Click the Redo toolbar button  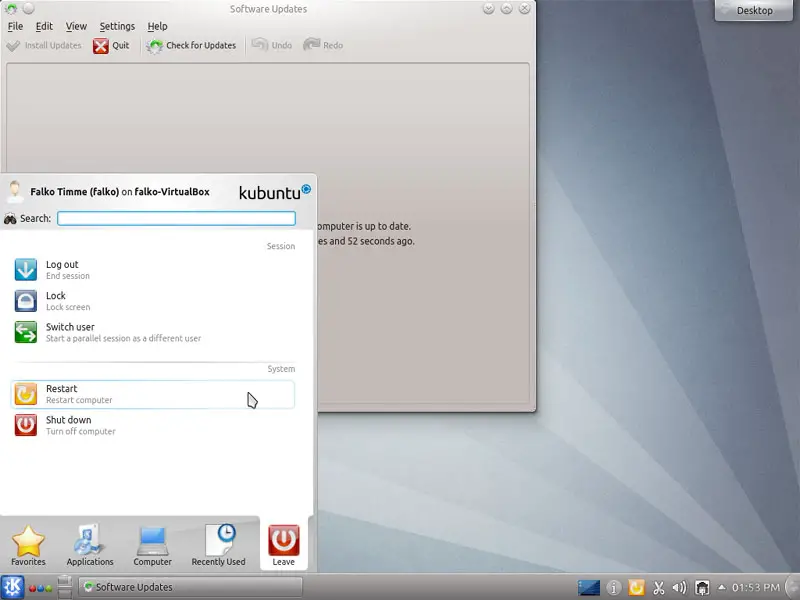(x=323, y=45)
